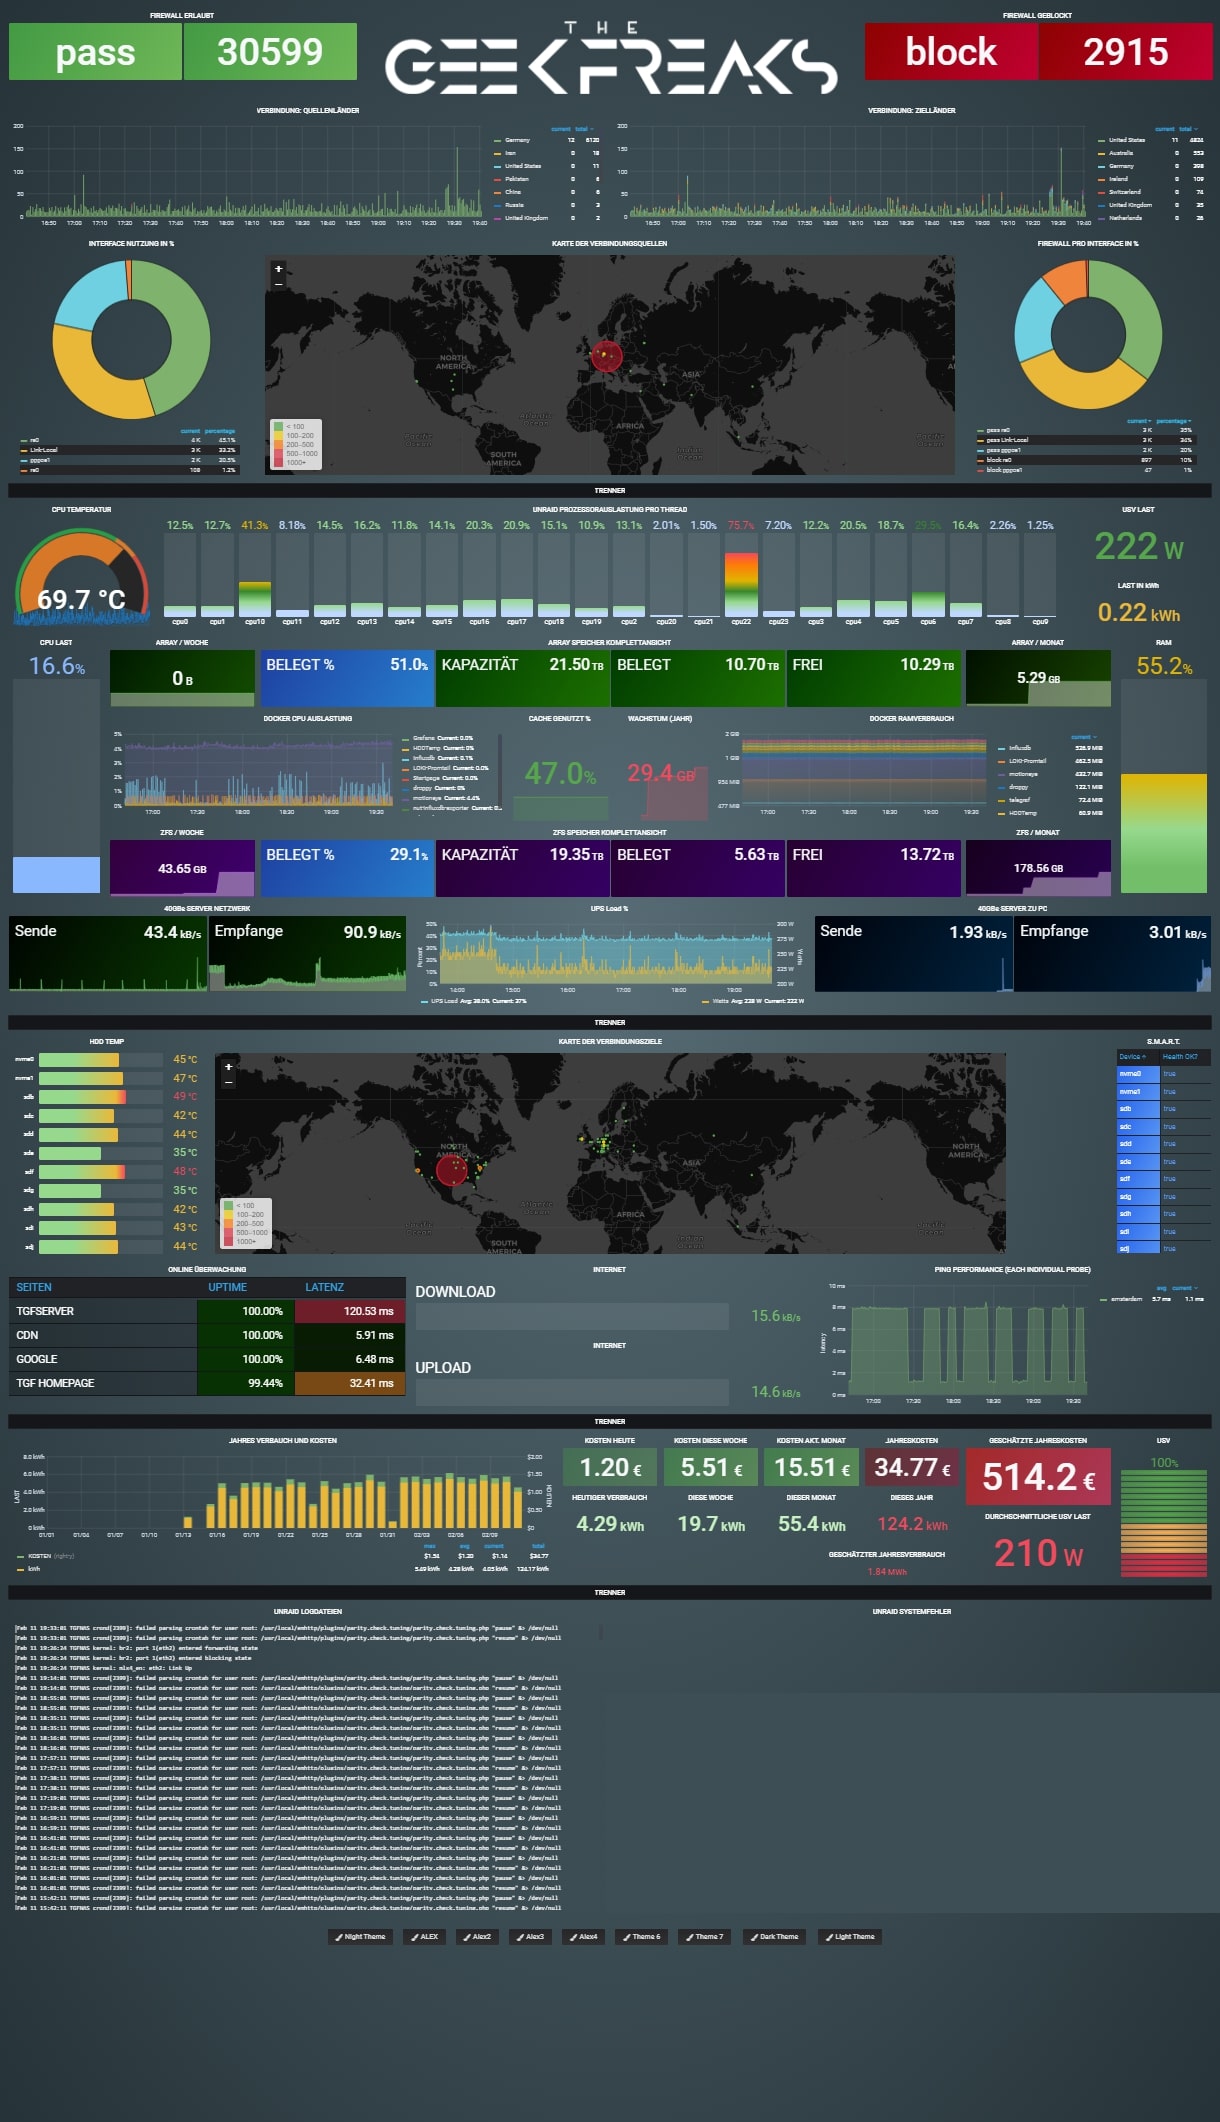
Task: Select the CDN row in Online Überwachung
Action: pos(207,1335)
